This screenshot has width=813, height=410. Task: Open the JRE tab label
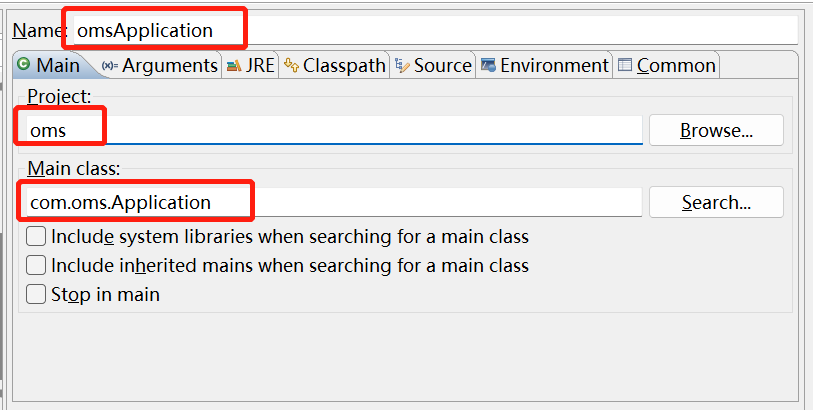(x=261, y=66)
